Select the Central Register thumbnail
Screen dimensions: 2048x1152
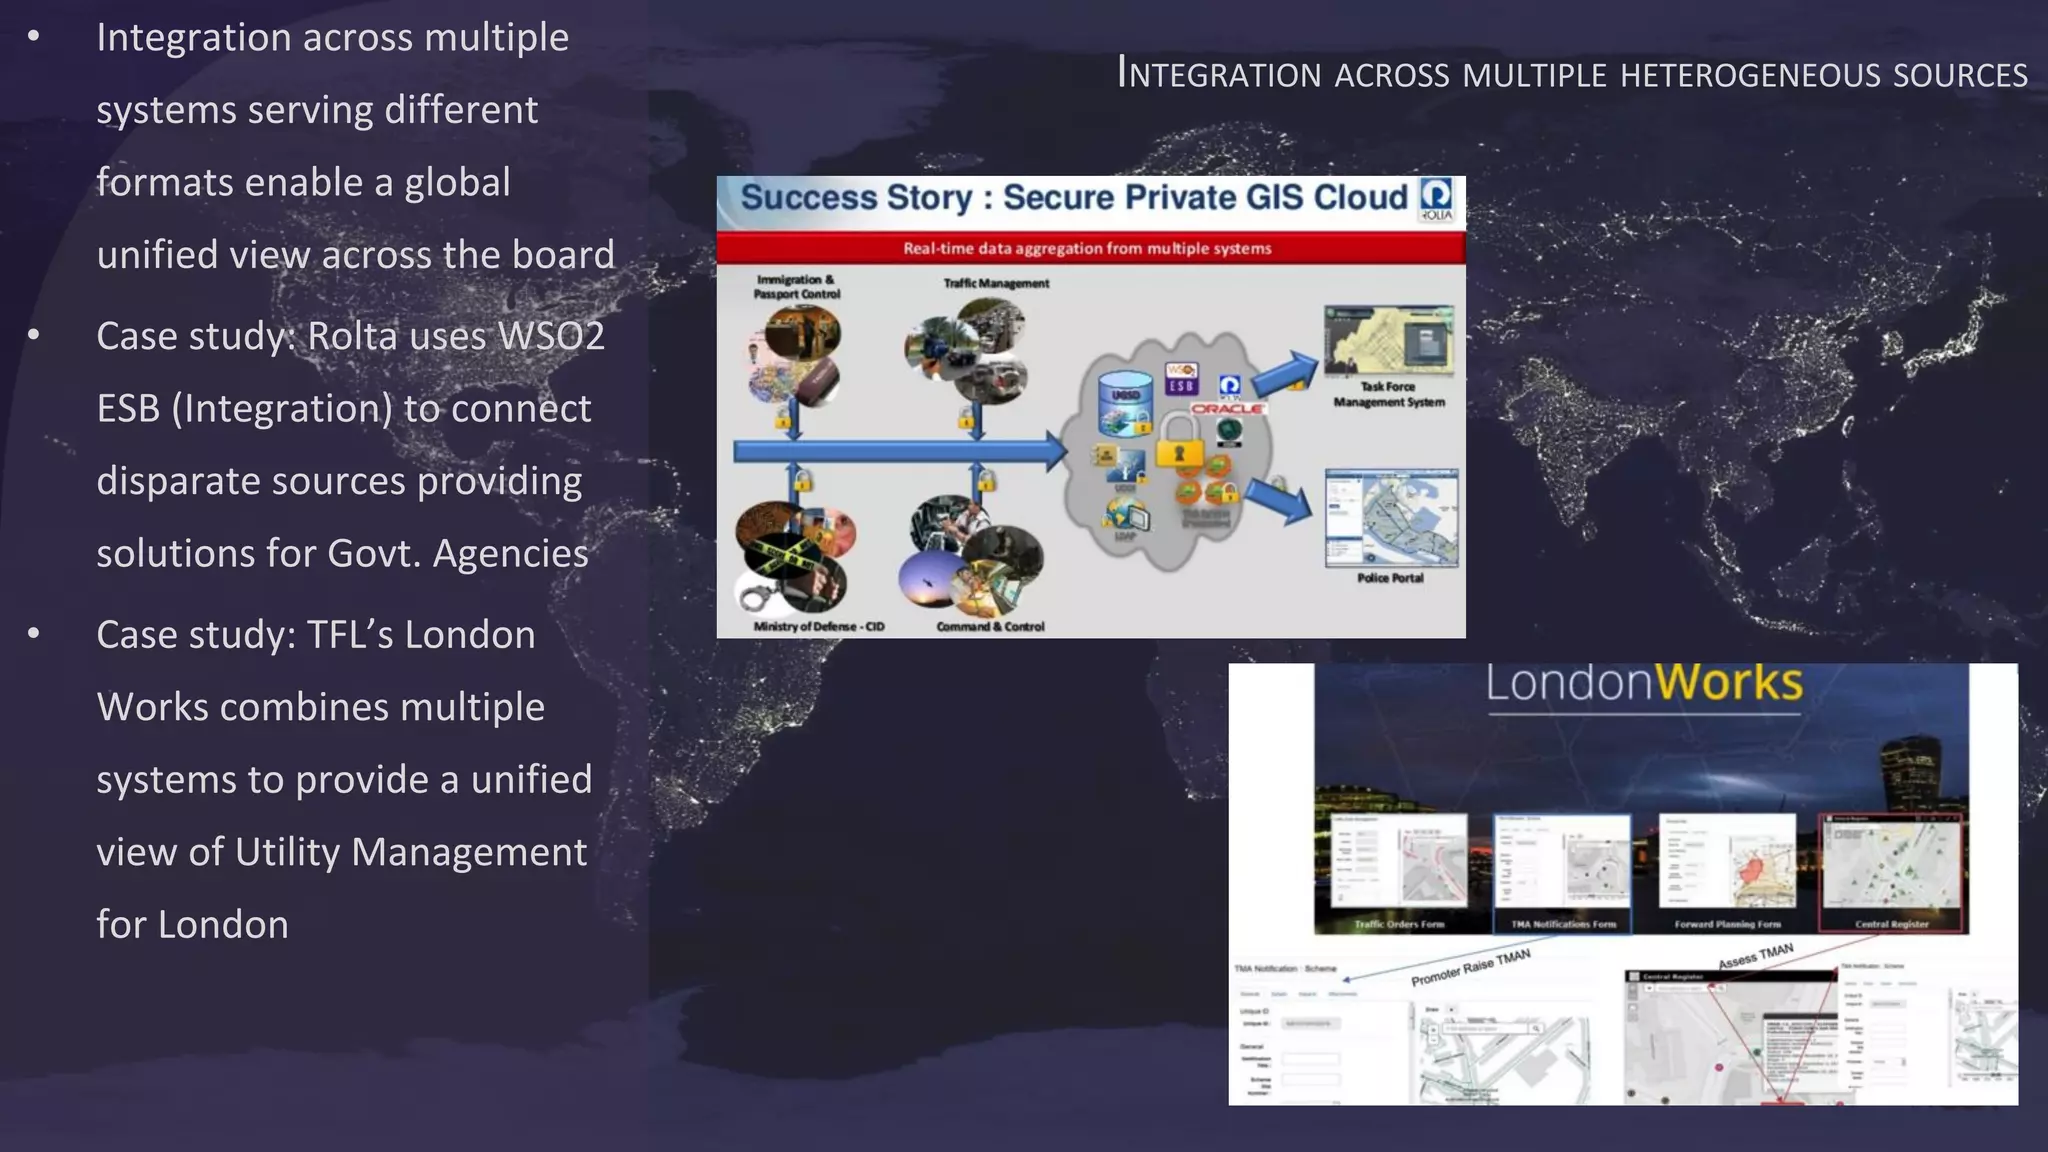click(x=1891, y=874)
